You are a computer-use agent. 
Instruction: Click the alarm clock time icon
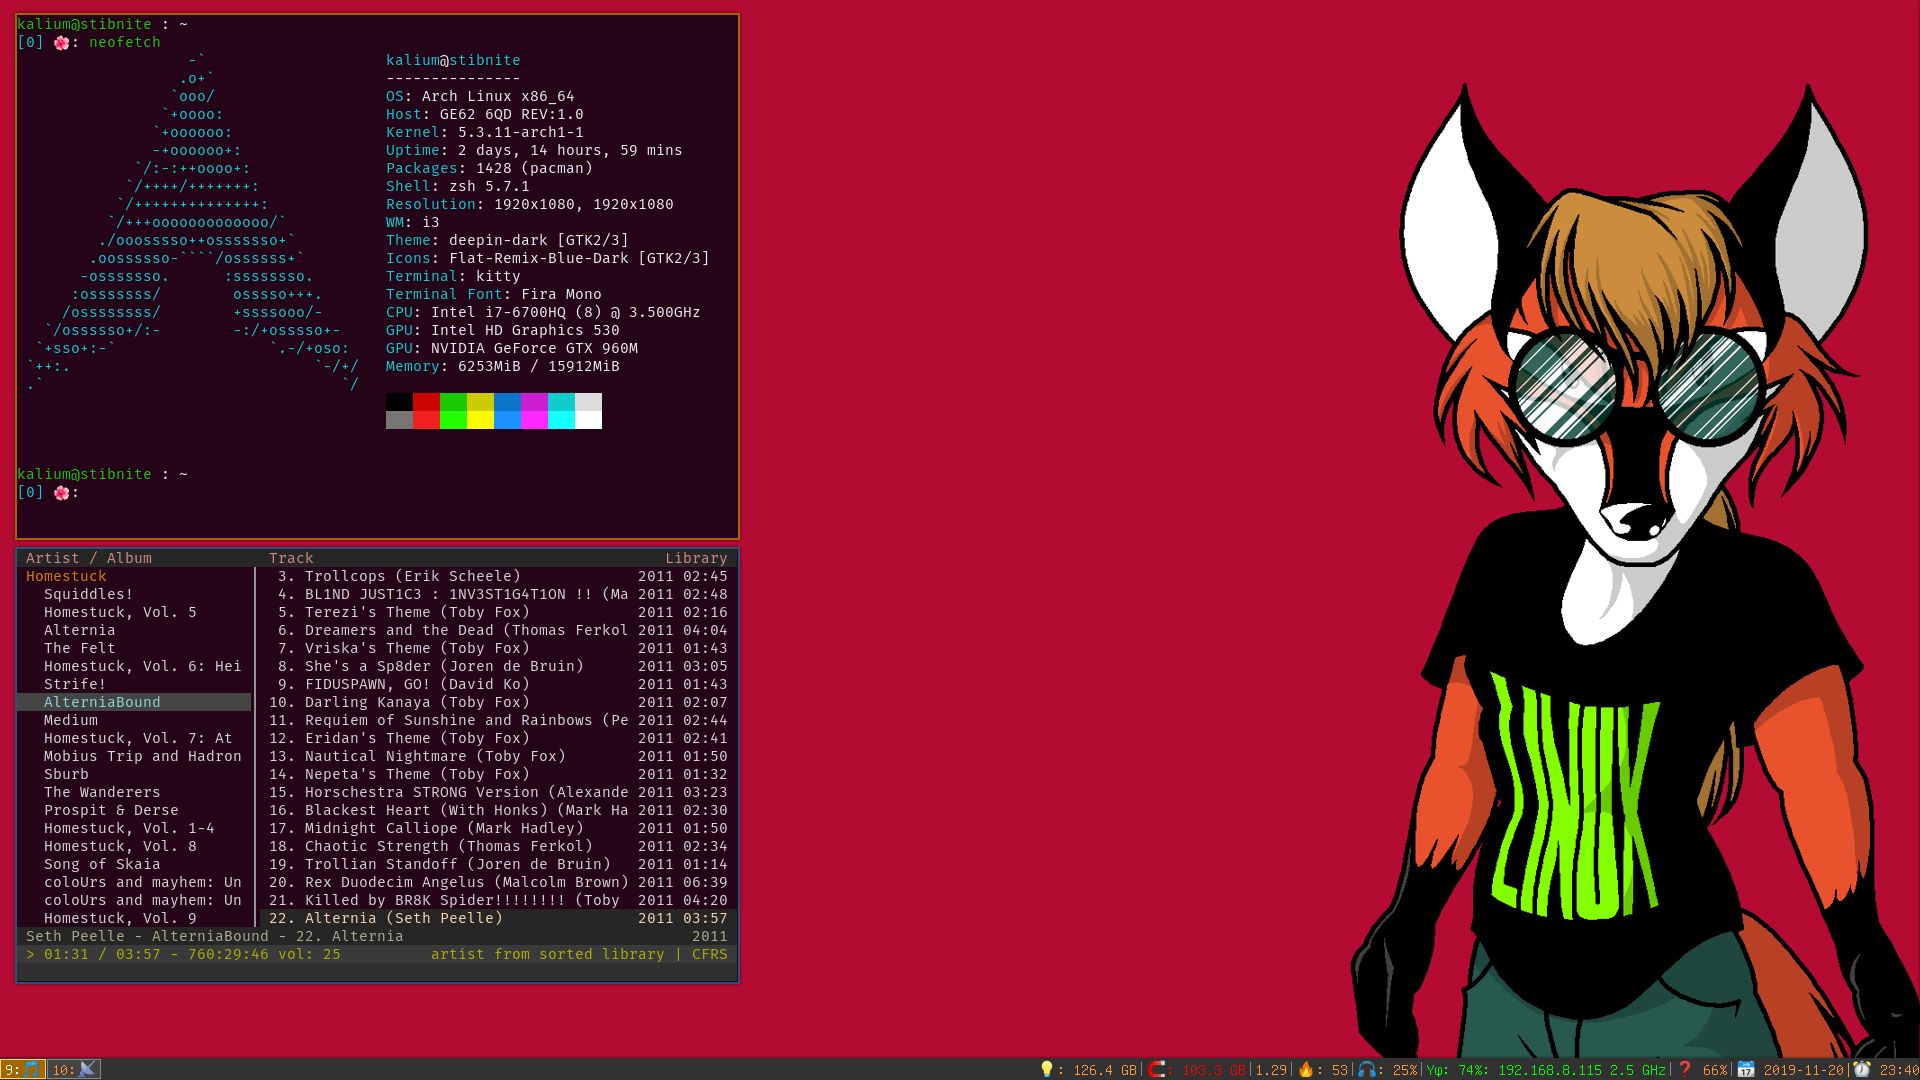(1861, 1069)
